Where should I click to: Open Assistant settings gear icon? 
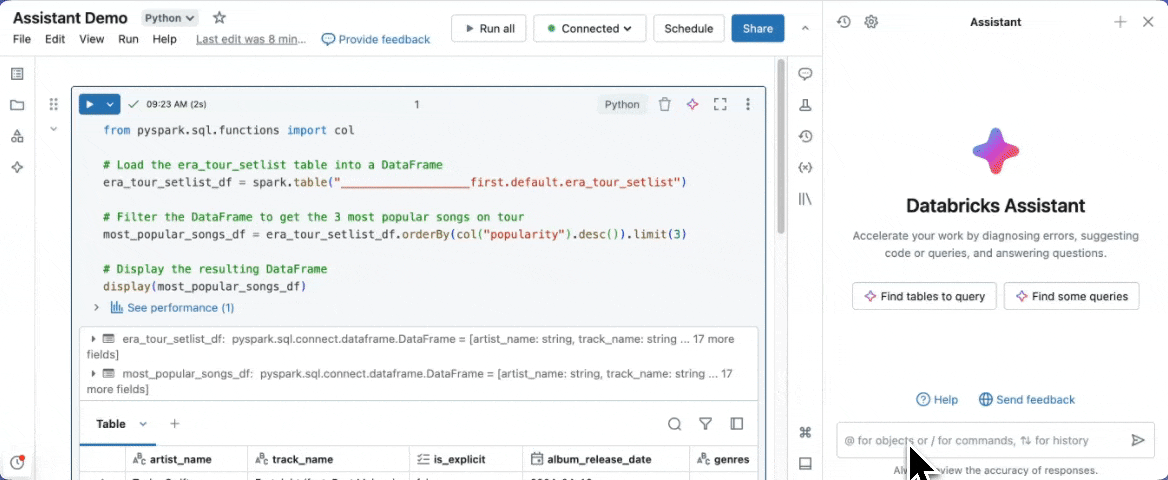(x=871, y=22)
